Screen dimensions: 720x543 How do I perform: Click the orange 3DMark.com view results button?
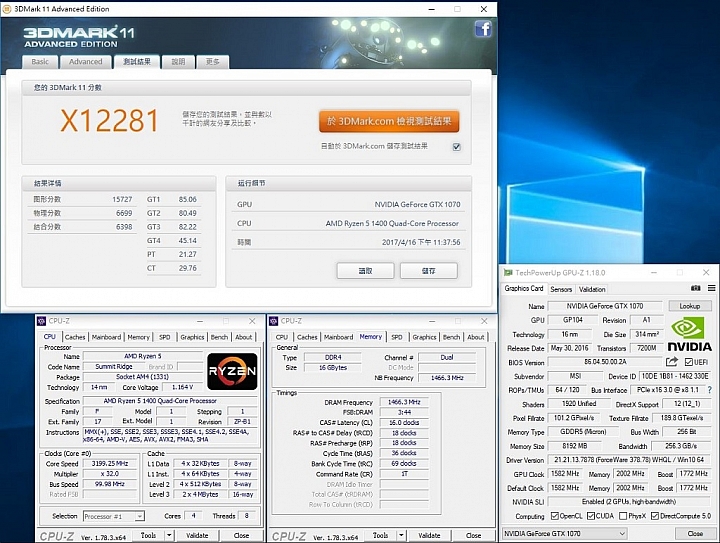pos(389,122)
